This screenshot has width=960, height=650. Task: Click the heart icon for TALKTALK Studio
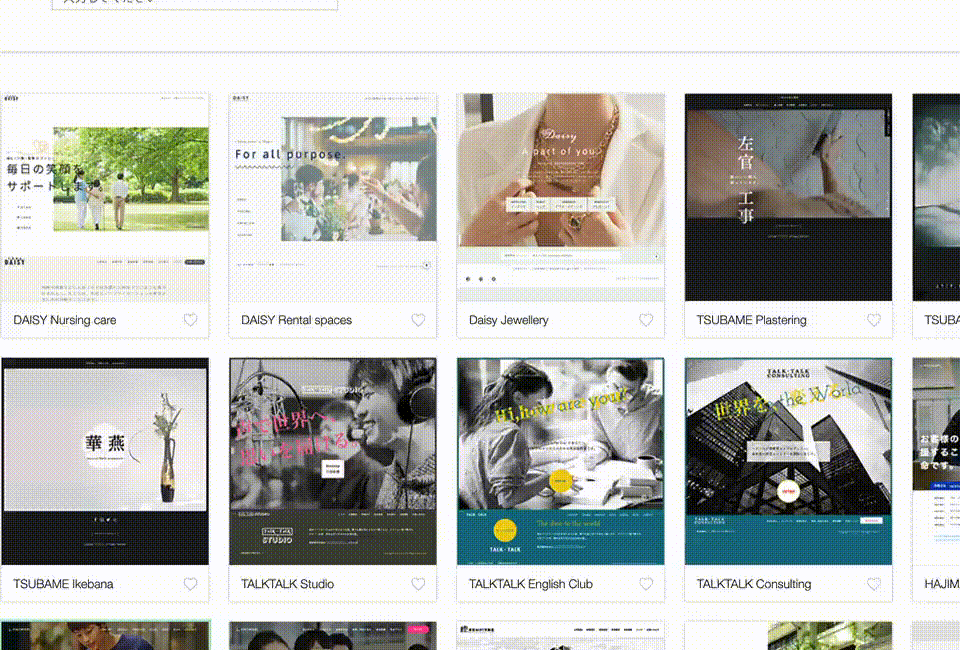(418, 584)
